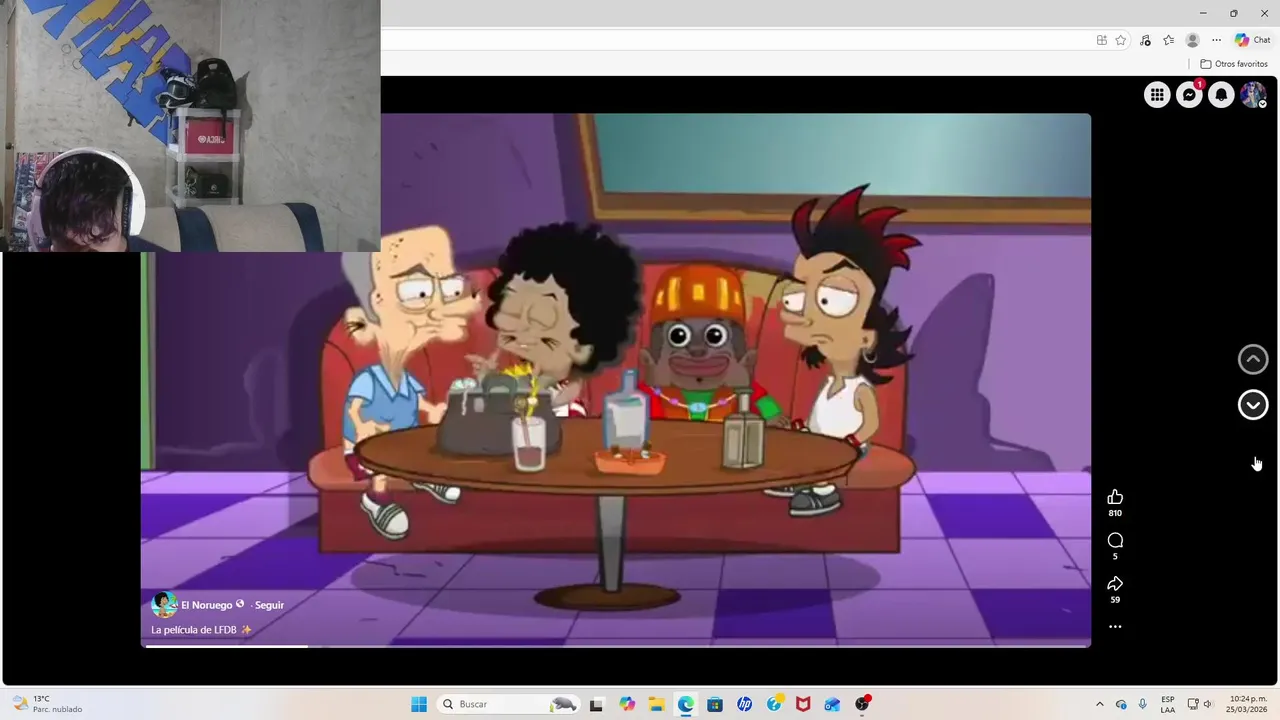Follow the page via Seguir
This screenshot has width=1280, height=720.
[x=269, y=605]
